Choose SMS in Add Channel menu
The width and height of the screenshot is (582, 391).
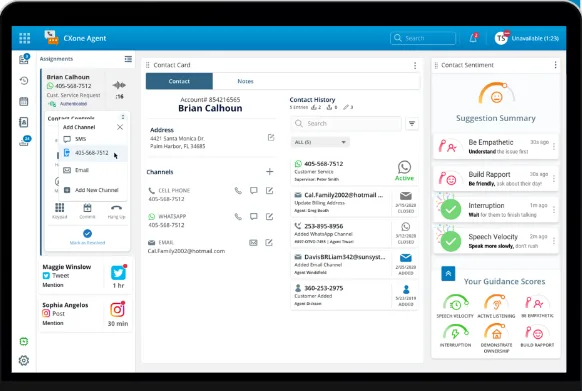point(93,139)
